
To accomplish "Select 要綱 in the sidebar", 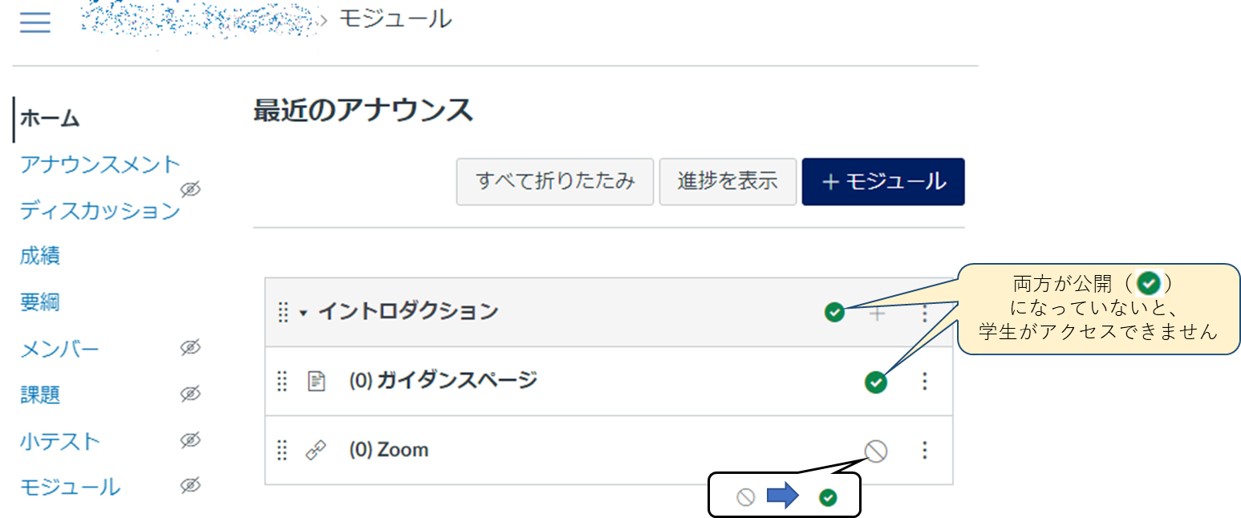I will click(40, 302).
